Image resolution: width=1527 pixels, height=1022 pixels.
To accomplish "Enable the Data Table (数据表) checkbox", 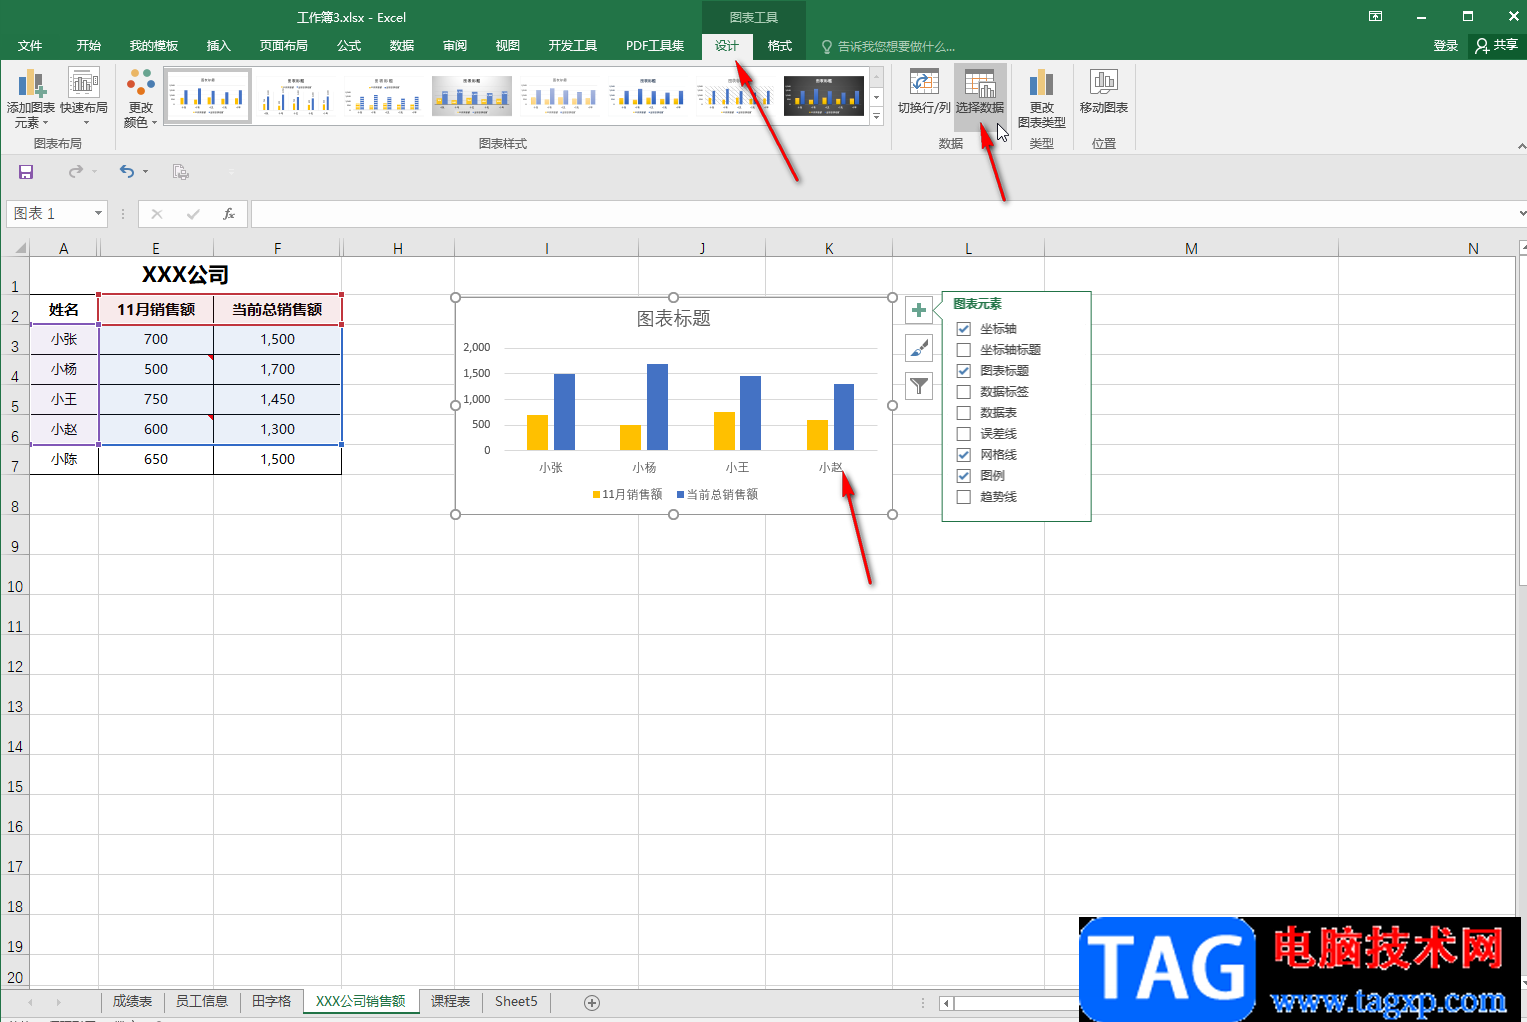I will click(964, 413).
